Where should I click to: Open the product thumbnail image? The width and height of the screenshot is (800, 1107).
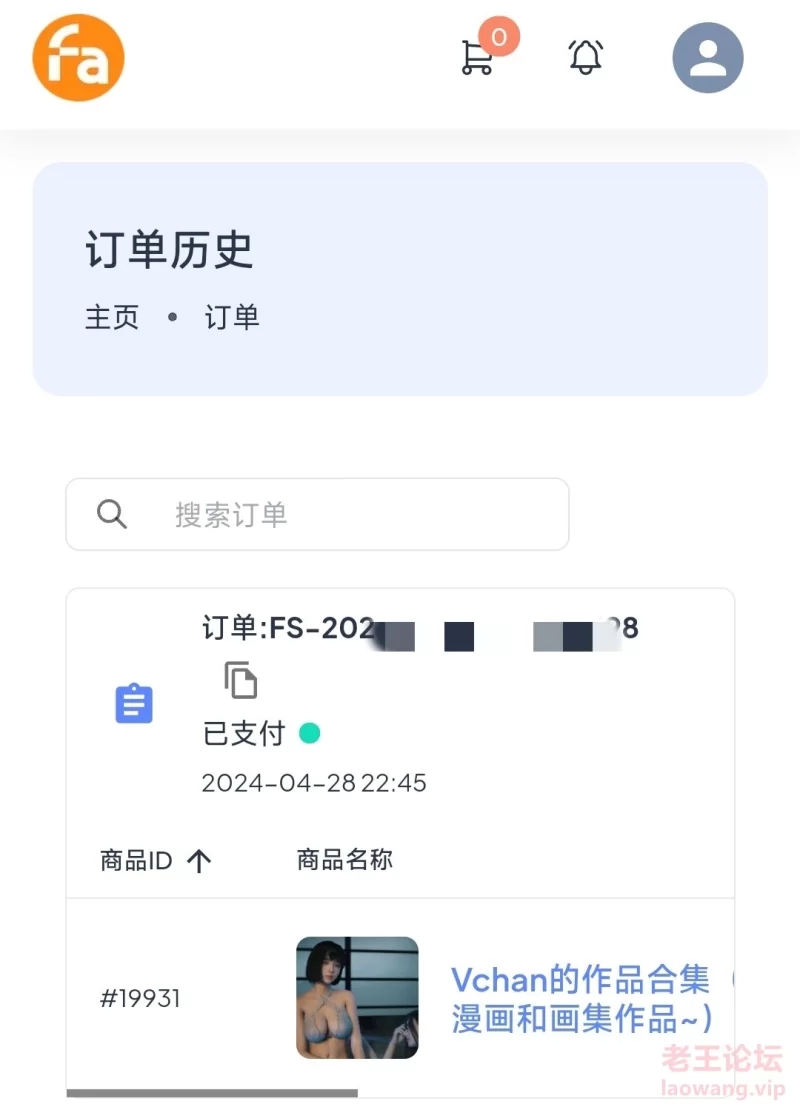pyautogui.click(x=357, y=998)
